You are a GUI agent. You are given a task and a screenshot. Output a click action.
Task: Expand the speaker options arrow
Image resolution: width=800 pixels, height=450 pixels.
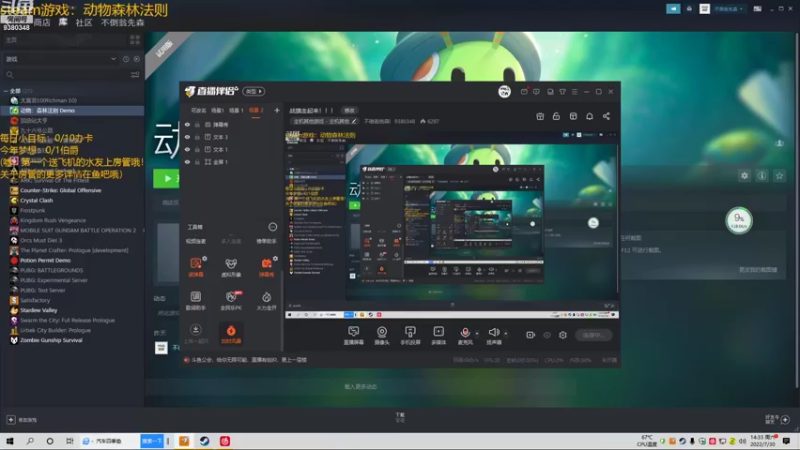[x=506, y=334]
